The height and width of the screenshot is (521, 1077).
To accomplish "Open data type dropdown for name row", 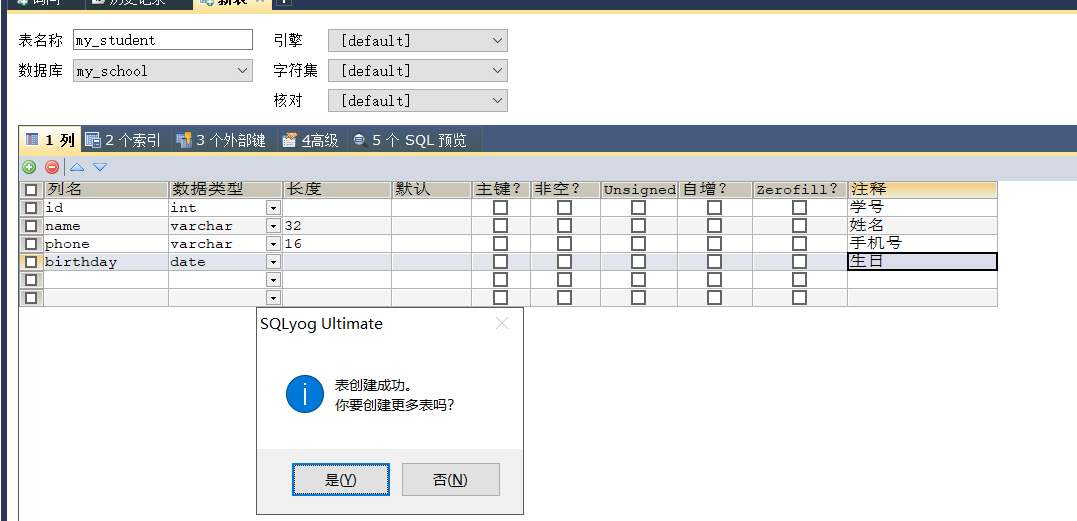I will click(x=273, y=226).
